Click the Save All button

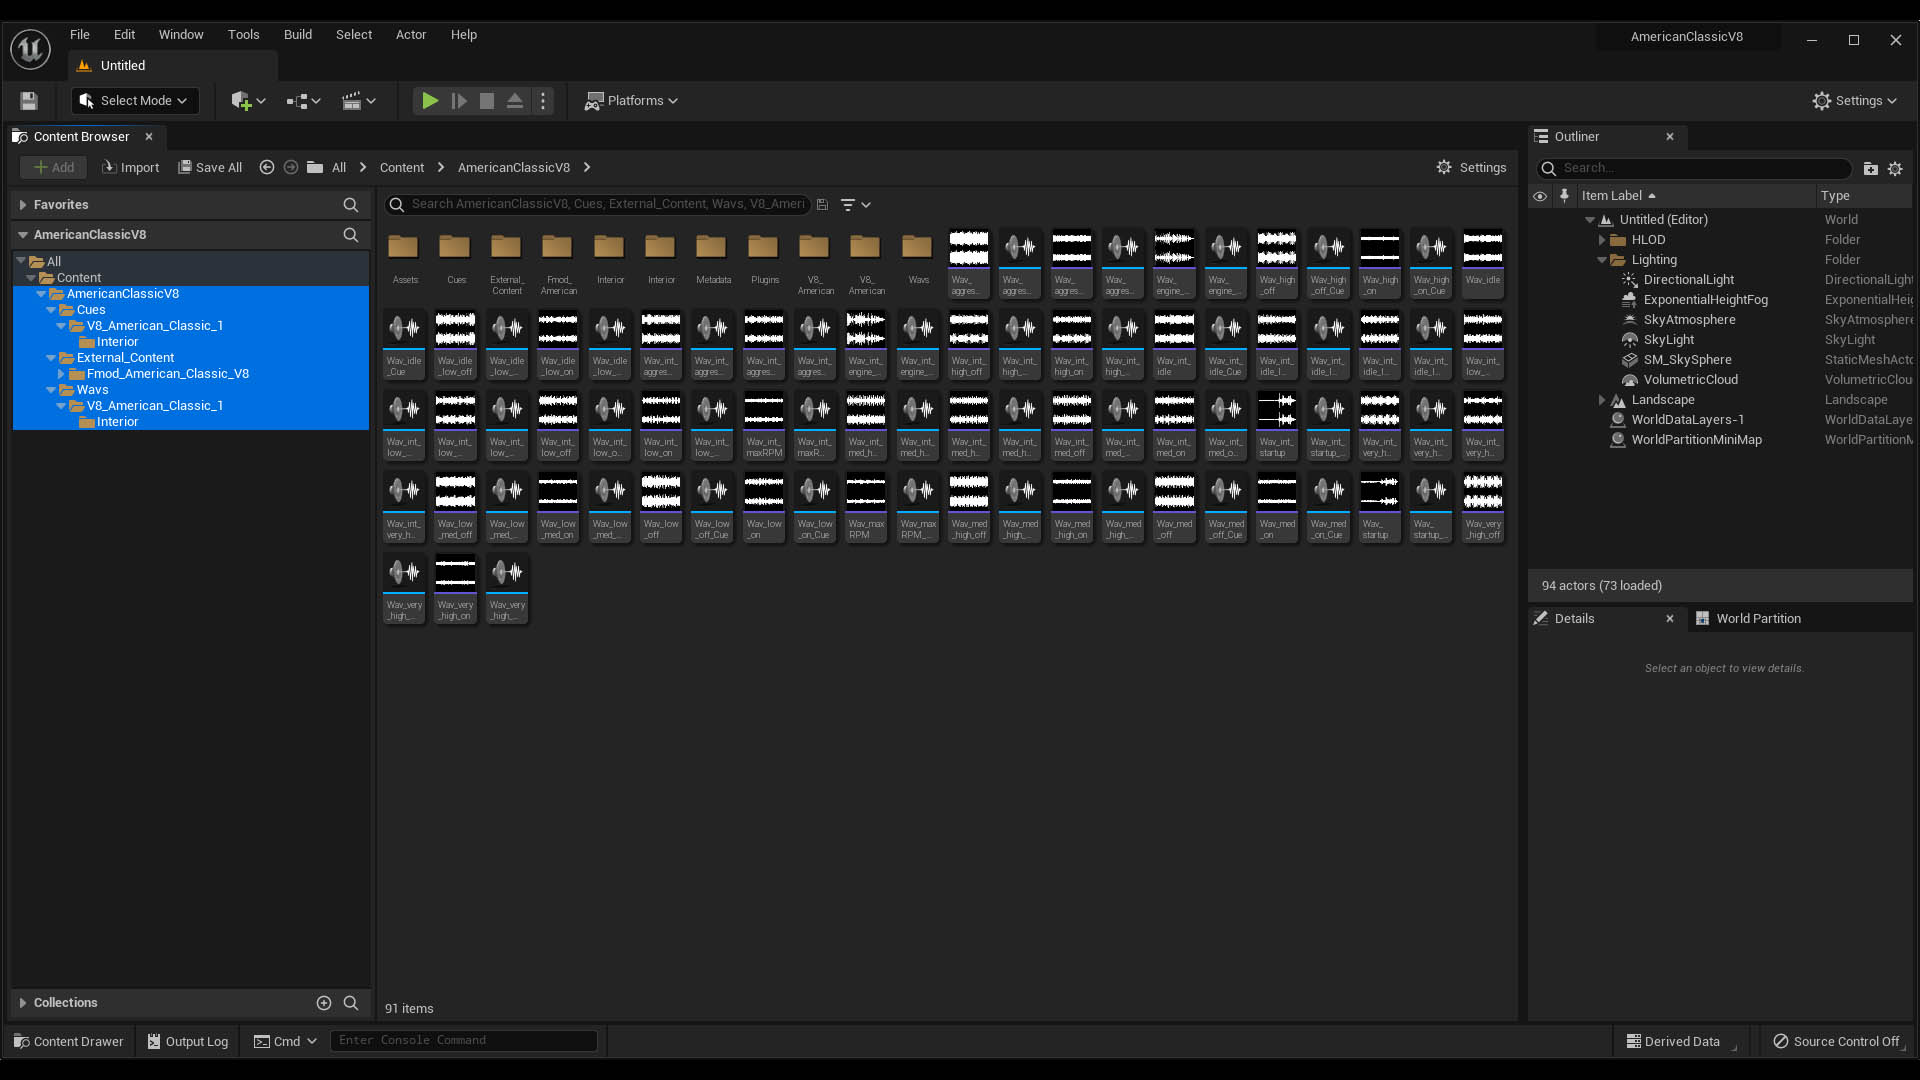[x=210, y=168]
